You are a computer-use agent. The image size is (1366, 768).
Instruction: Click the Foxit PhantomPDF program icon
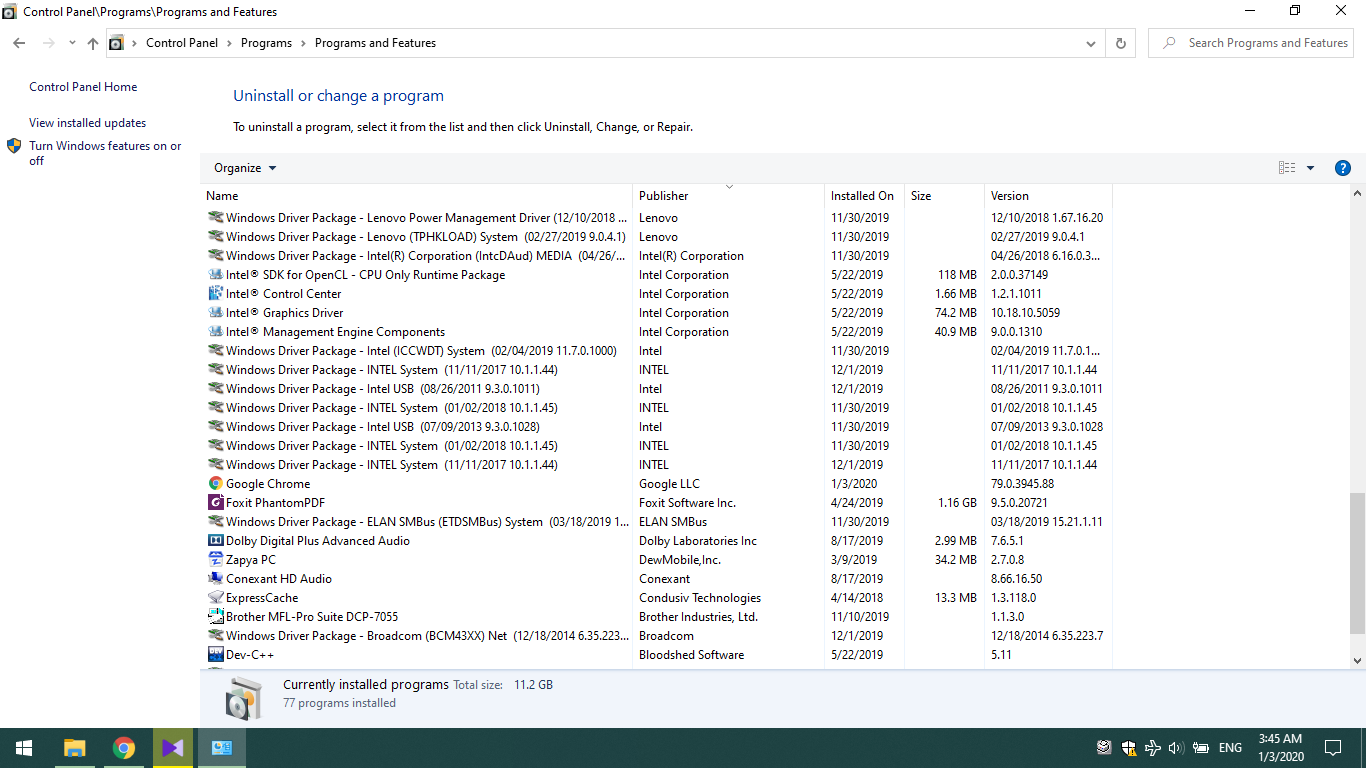(215, 503)
